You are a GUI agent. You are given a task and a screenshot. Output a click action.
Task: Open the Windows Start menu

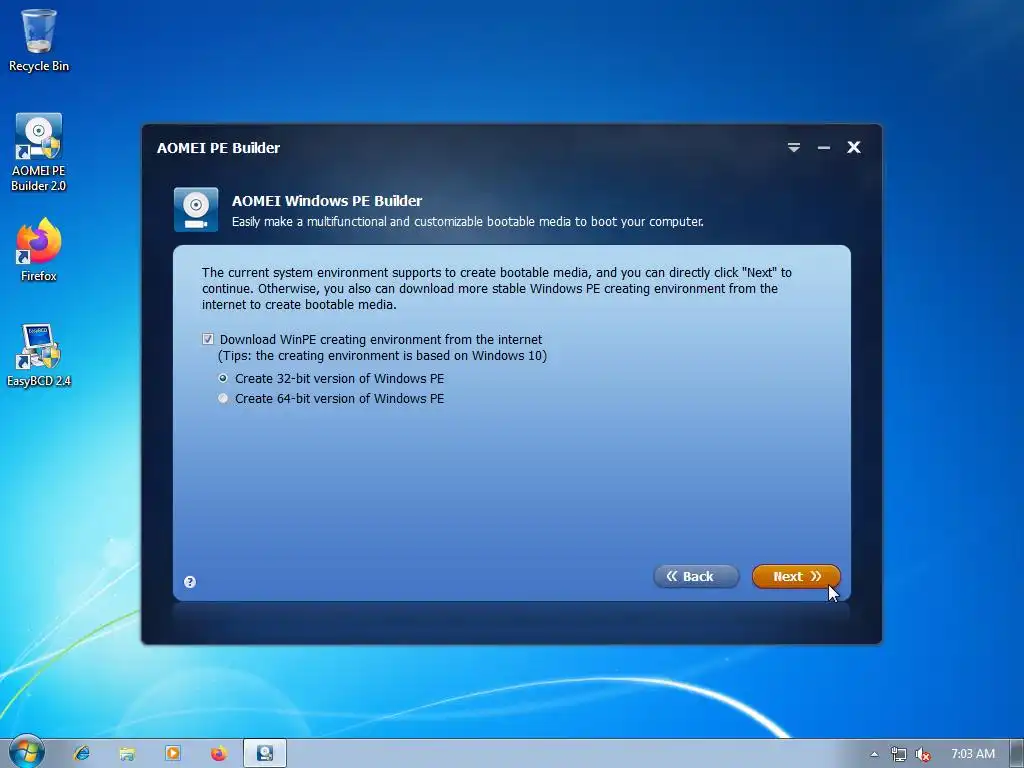pos(26,753)
